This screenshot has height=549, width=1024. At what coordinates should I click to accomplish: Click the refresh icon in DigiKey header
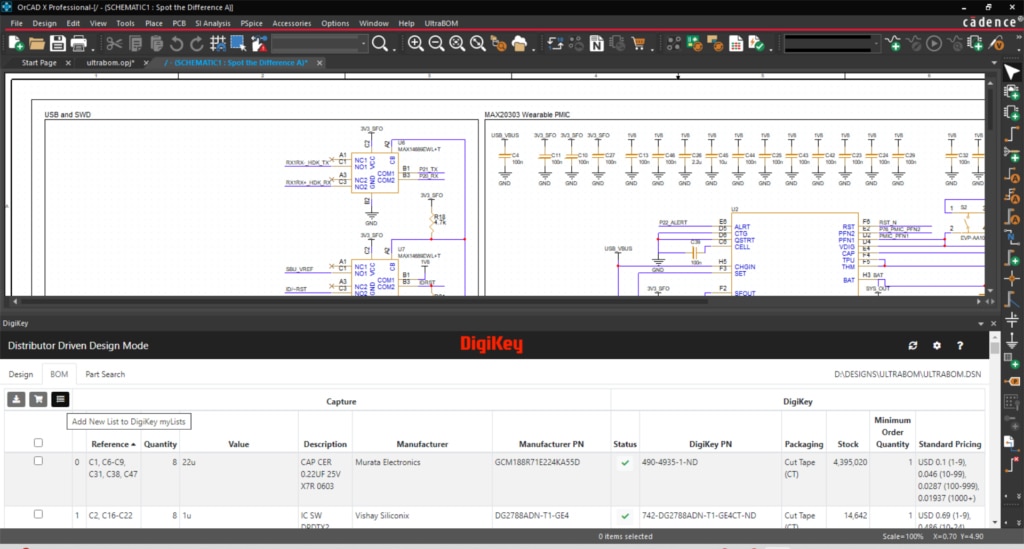tap(912, 345)
